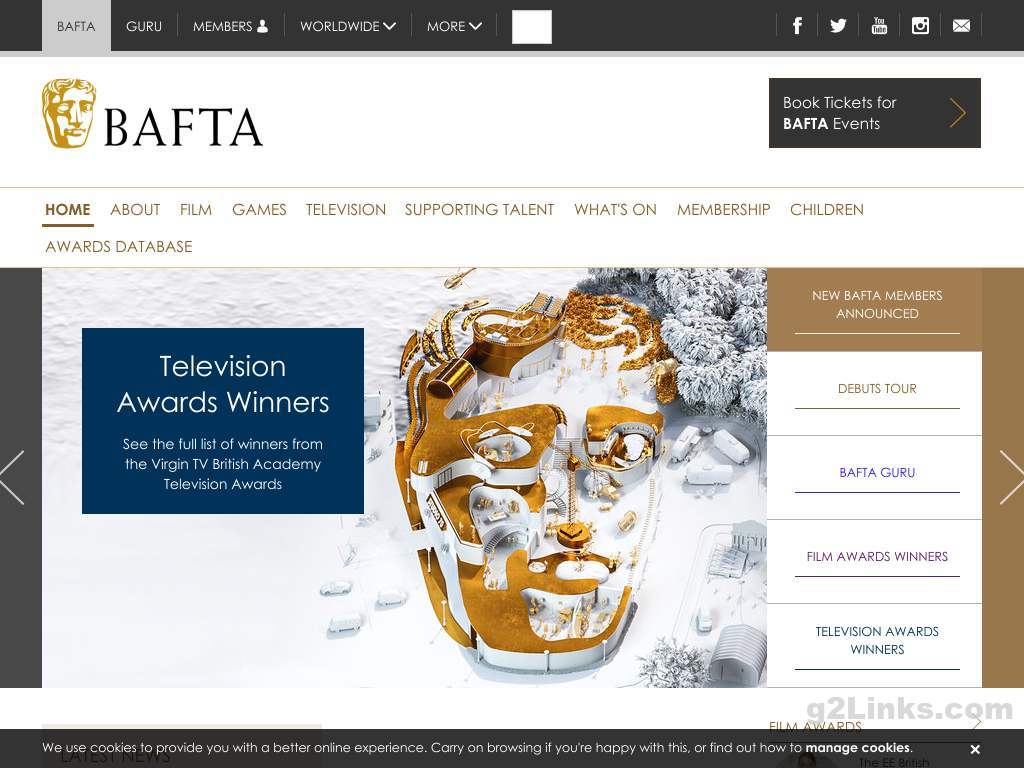Click the white search box
The height and width of the screenshot is (768, 1024).
tap(532, 27)
